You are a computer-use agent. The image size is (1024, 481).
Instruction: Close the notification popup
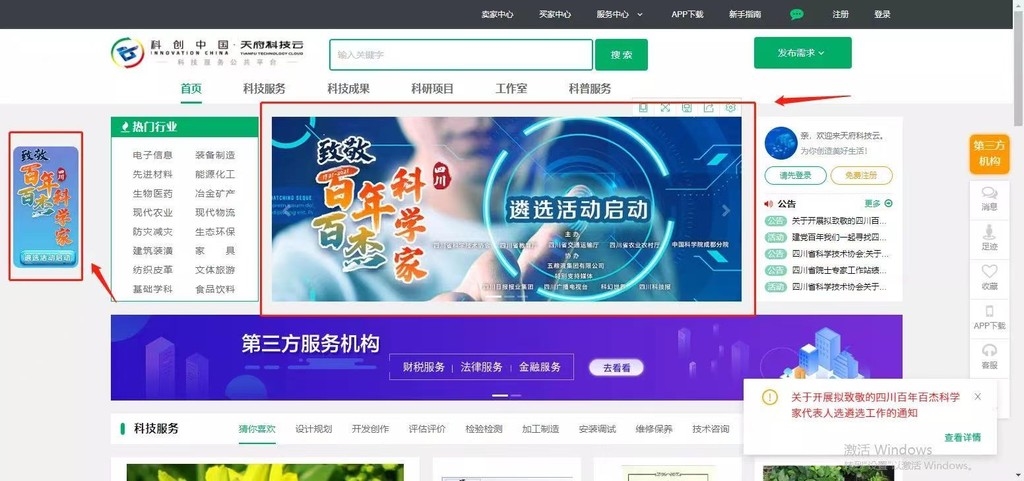pos(977,397)
